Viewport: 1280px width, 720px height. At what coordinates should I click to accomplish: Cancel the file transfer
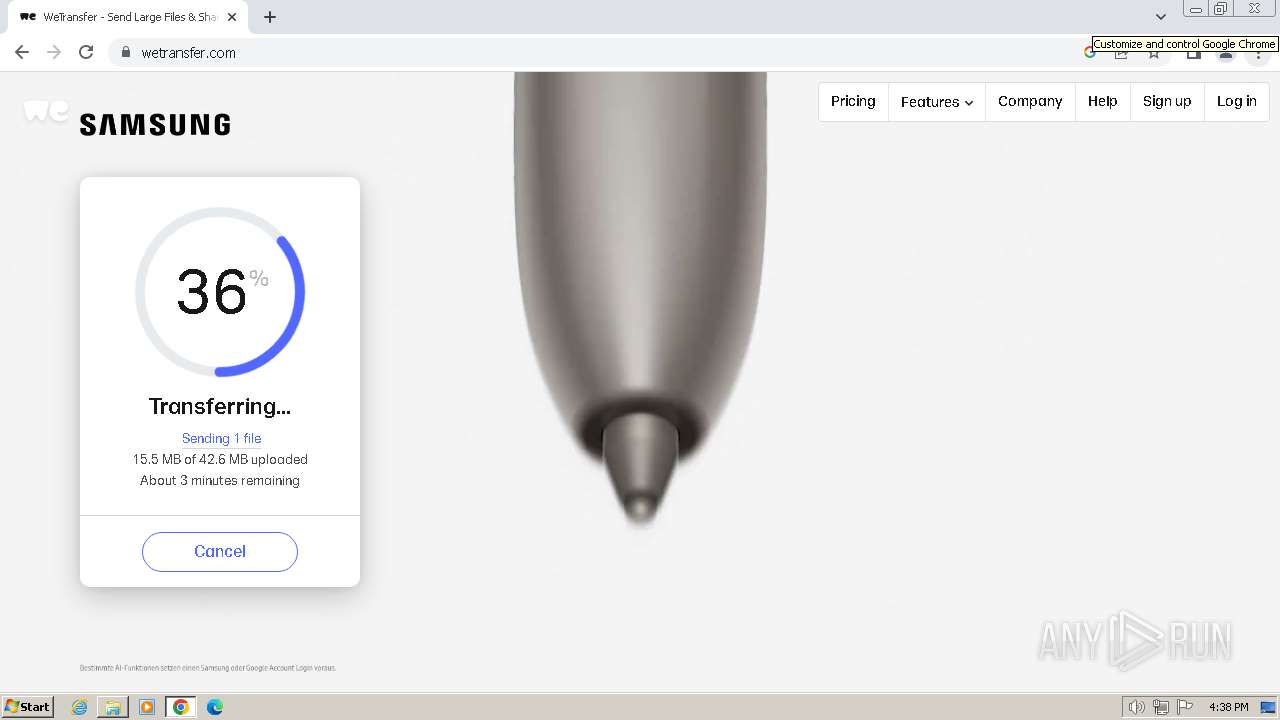click(x=220, y=552)
